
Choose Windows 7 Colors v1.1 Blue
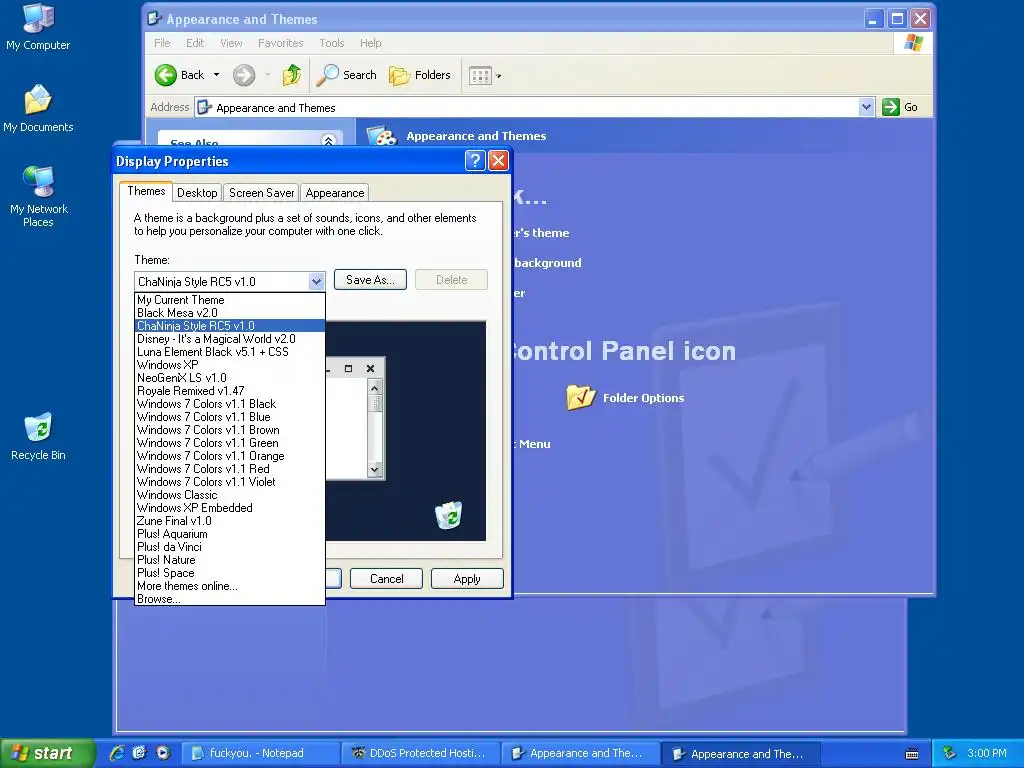pos(230,417)
